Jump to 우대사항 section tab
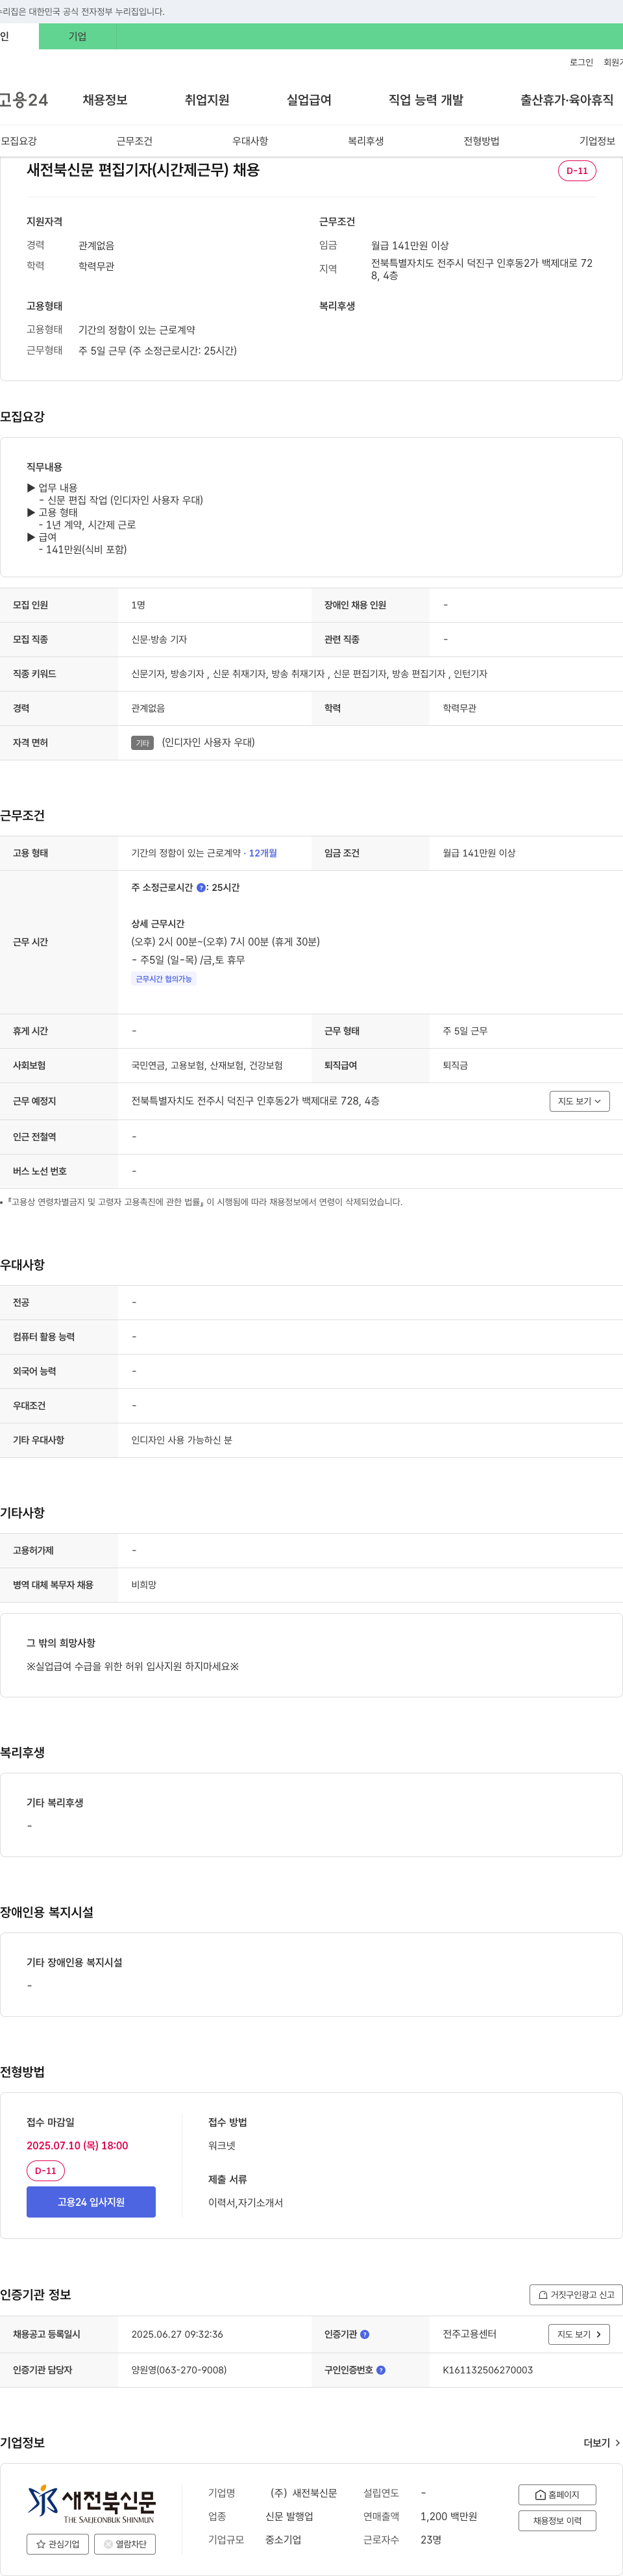623x2576 pixels. coord(250,141)
